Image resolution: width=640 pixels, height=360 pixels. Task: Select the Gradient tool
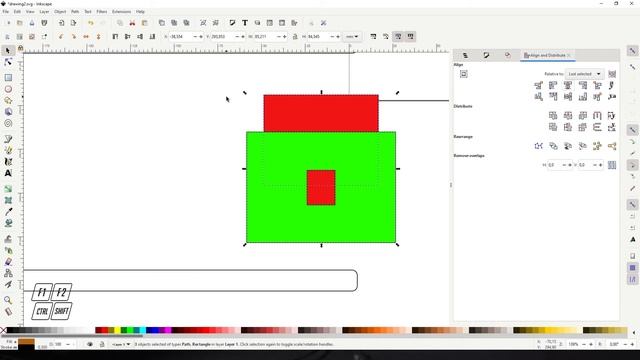click(8, 189)
